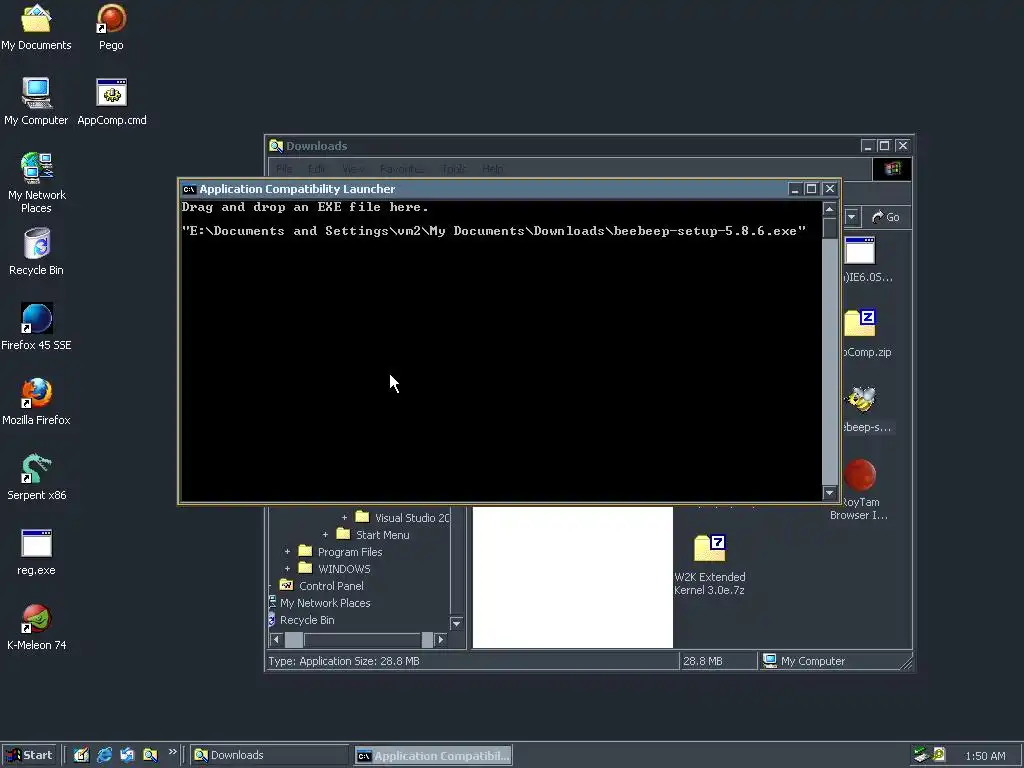The height and width of the screenshot is (768, 1024).
Task: Click the network connection tray icon
Action: coord(921,755)
